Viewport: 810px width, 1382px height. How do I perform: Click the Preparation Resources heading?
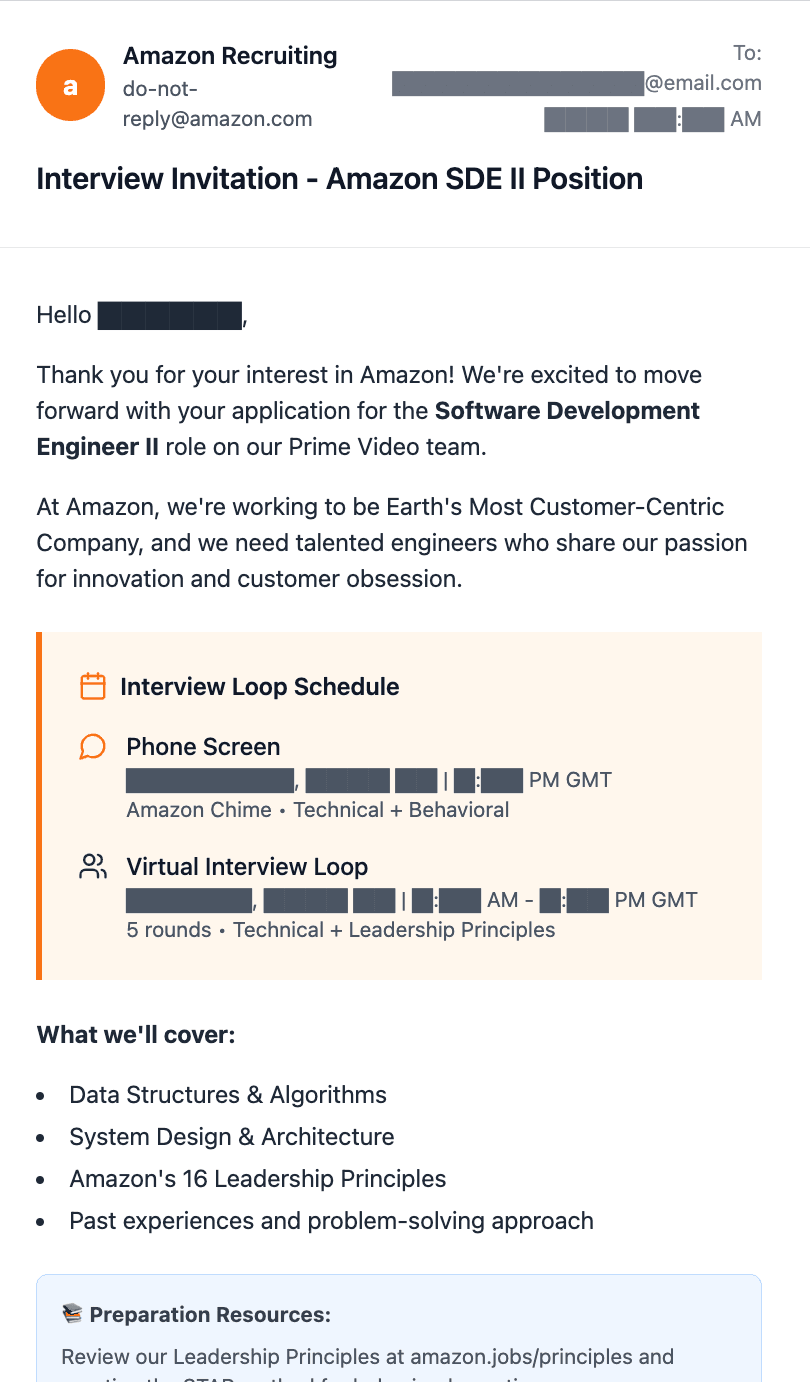point(210,1315)
